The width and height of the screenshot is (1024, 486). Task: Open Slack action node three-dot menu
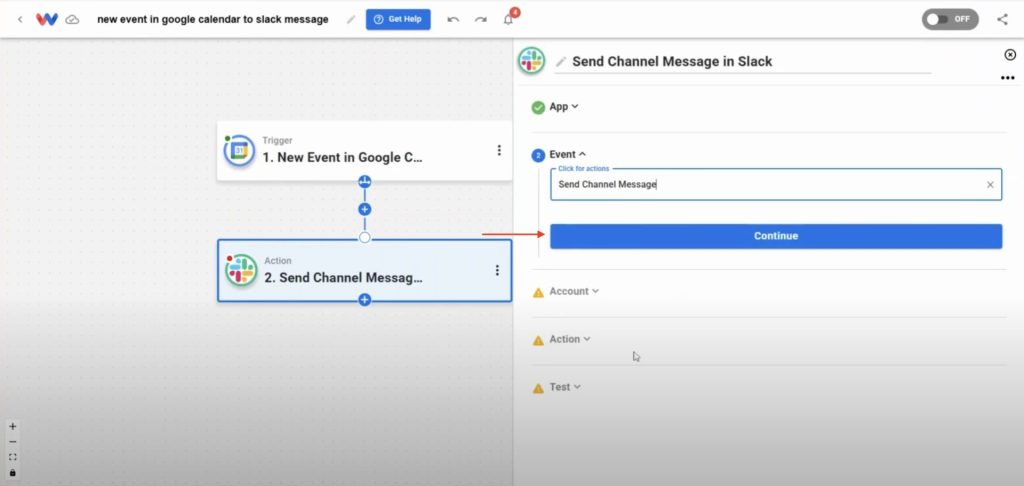497,270
